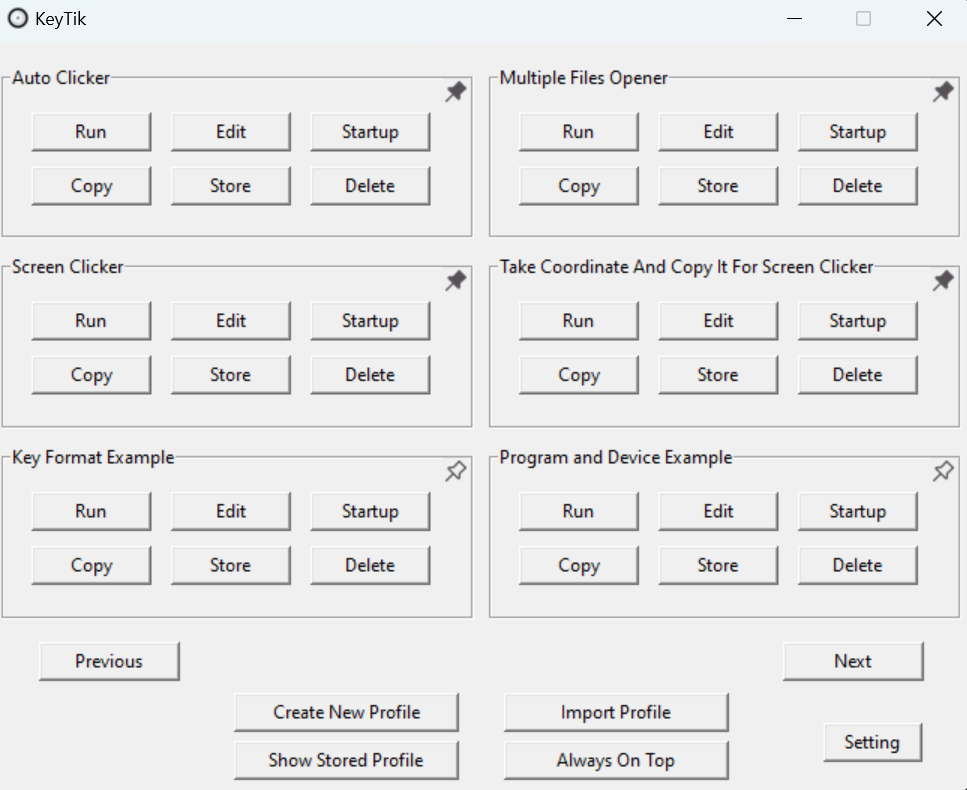
Task: Delete the Key Format Example profile
Action: pos(370,565)
